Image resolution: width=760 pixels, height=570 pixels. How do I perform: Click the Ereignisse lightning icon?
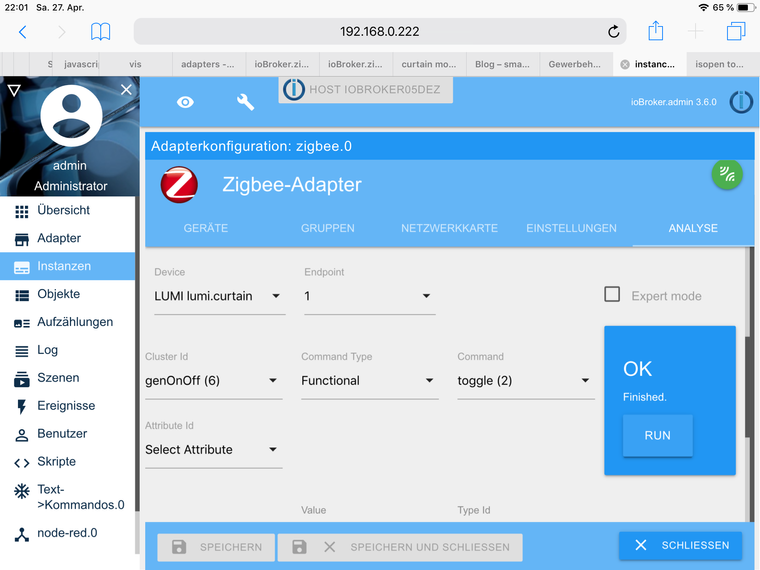21,407
